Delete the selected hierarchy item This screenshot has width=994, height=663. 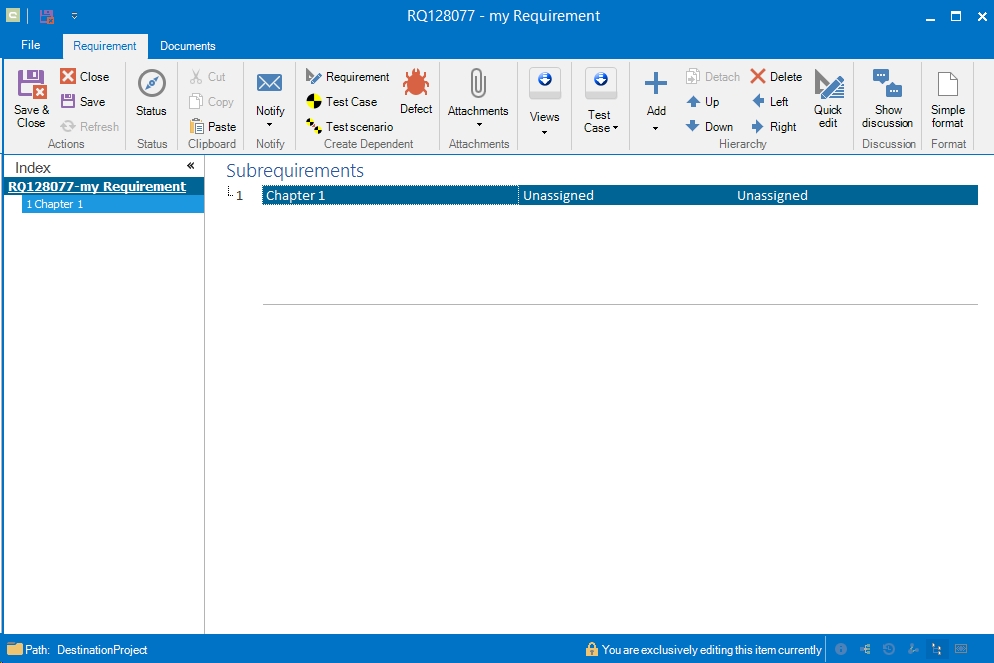tap(776, 77)
